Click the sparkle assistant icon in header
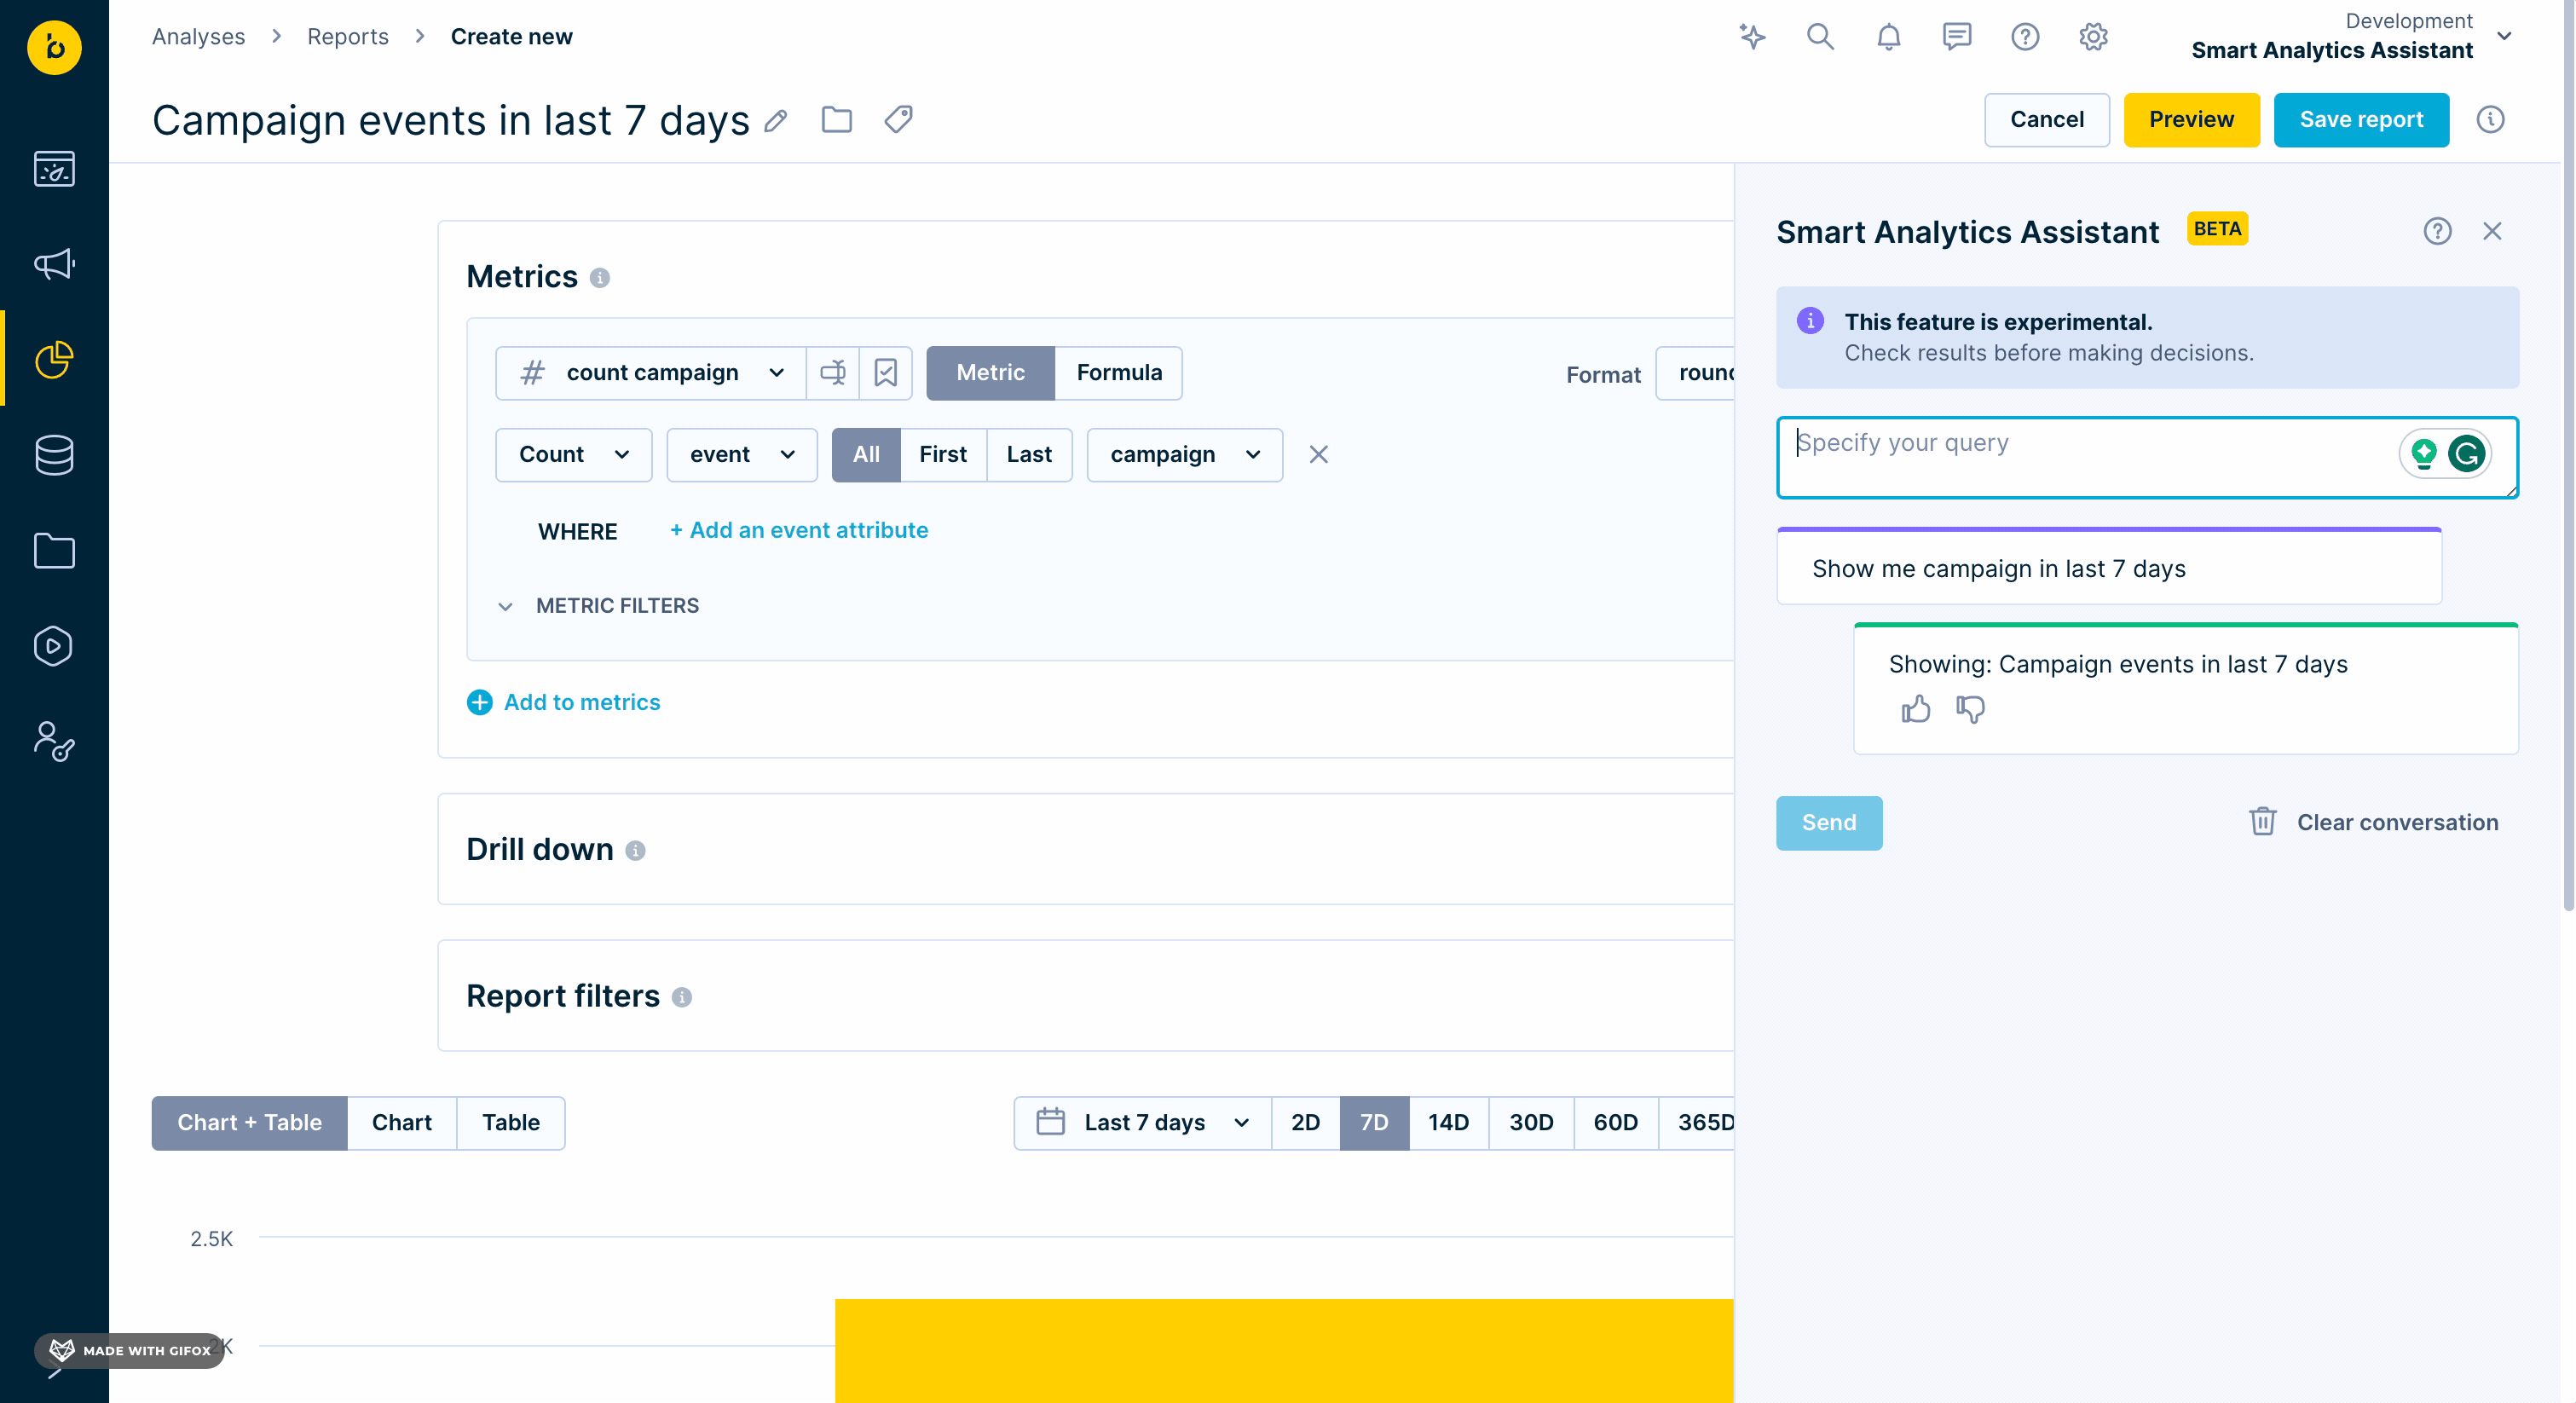This screenshot has width=2576, height=1403. pos(1752,37)
